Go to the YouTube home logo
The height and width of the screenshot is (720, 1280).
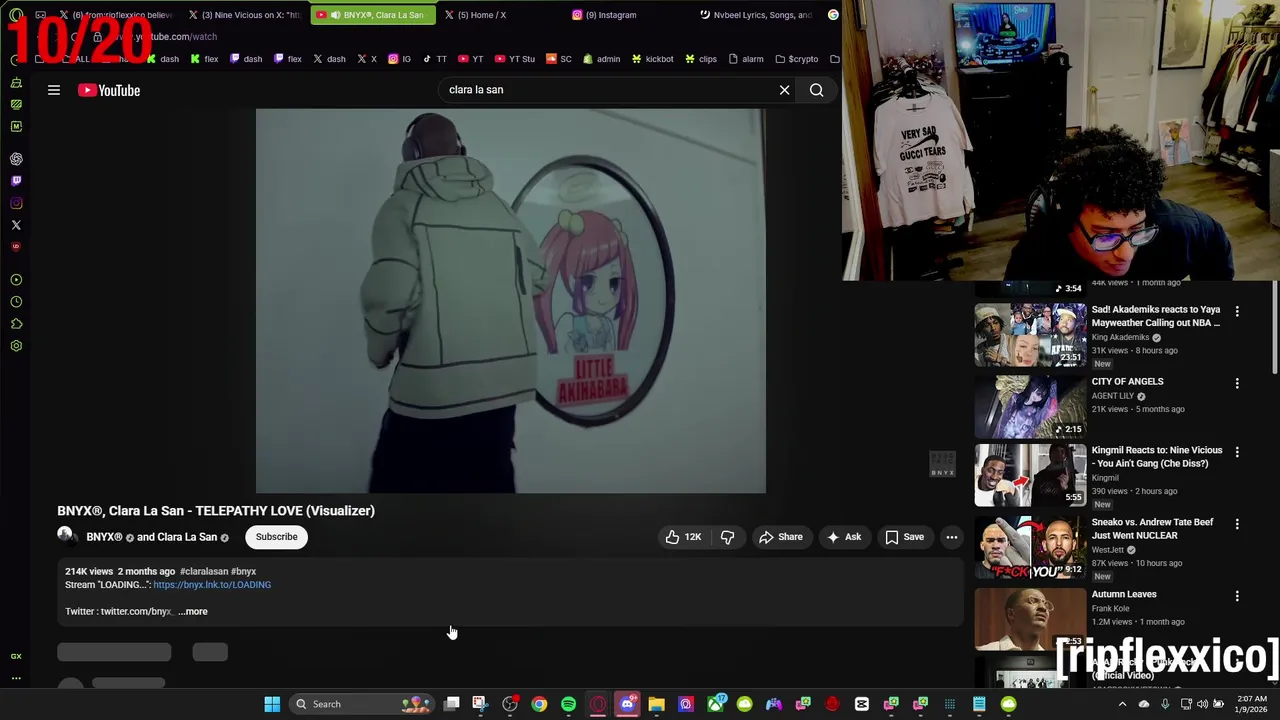click(x=109, y=90)
